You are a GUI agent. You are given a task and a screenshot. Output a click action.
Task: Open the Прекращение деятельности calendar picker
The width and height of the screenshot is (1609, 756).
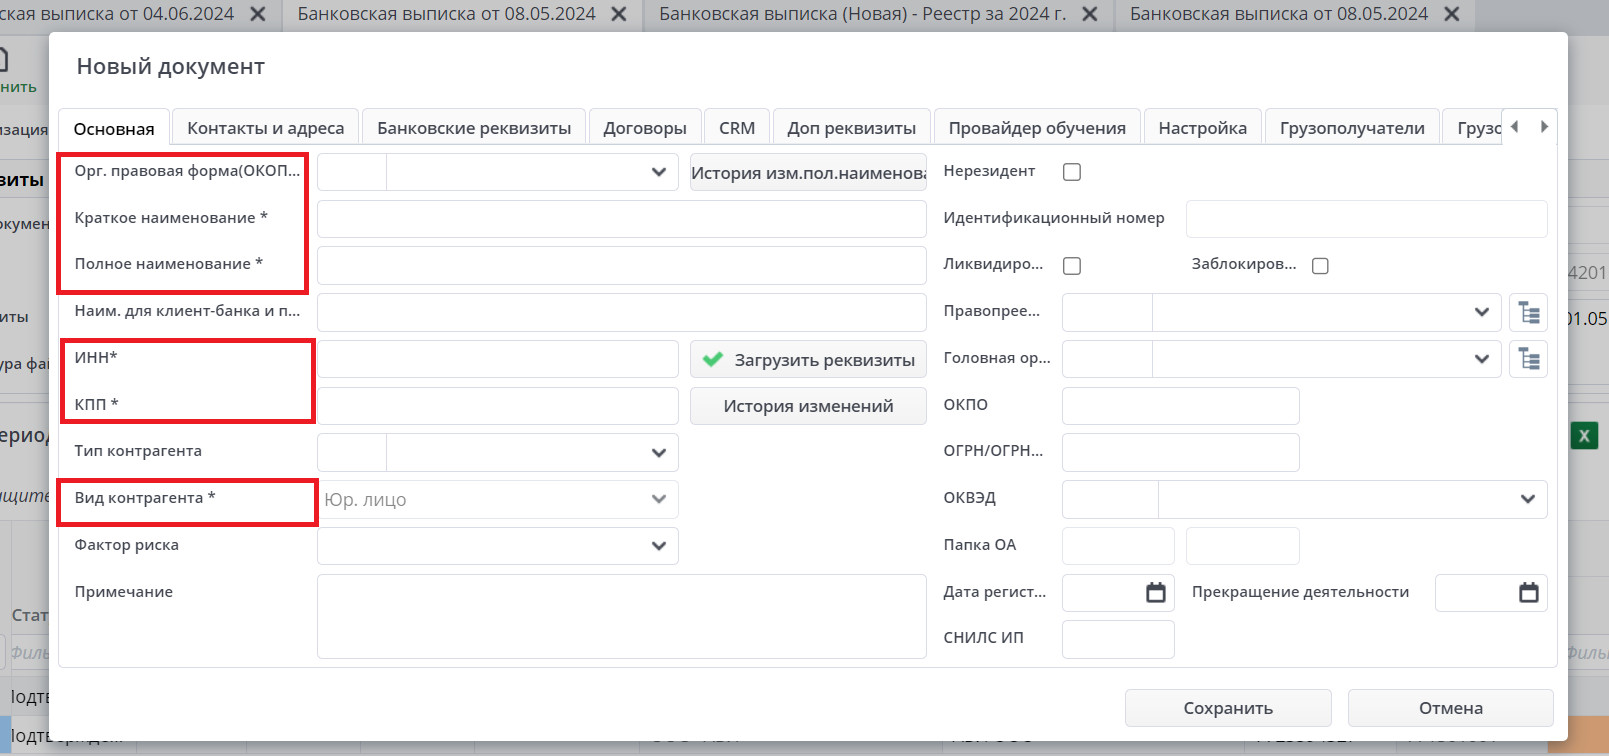click(1528, 593)
